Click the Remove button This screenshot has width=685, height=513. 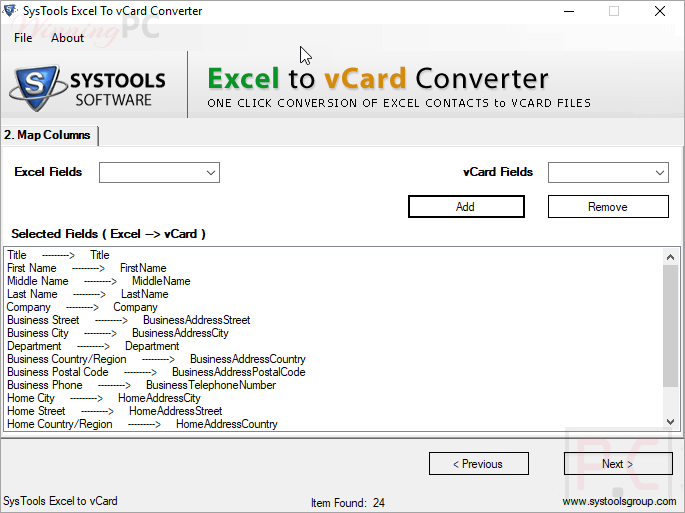608,206
